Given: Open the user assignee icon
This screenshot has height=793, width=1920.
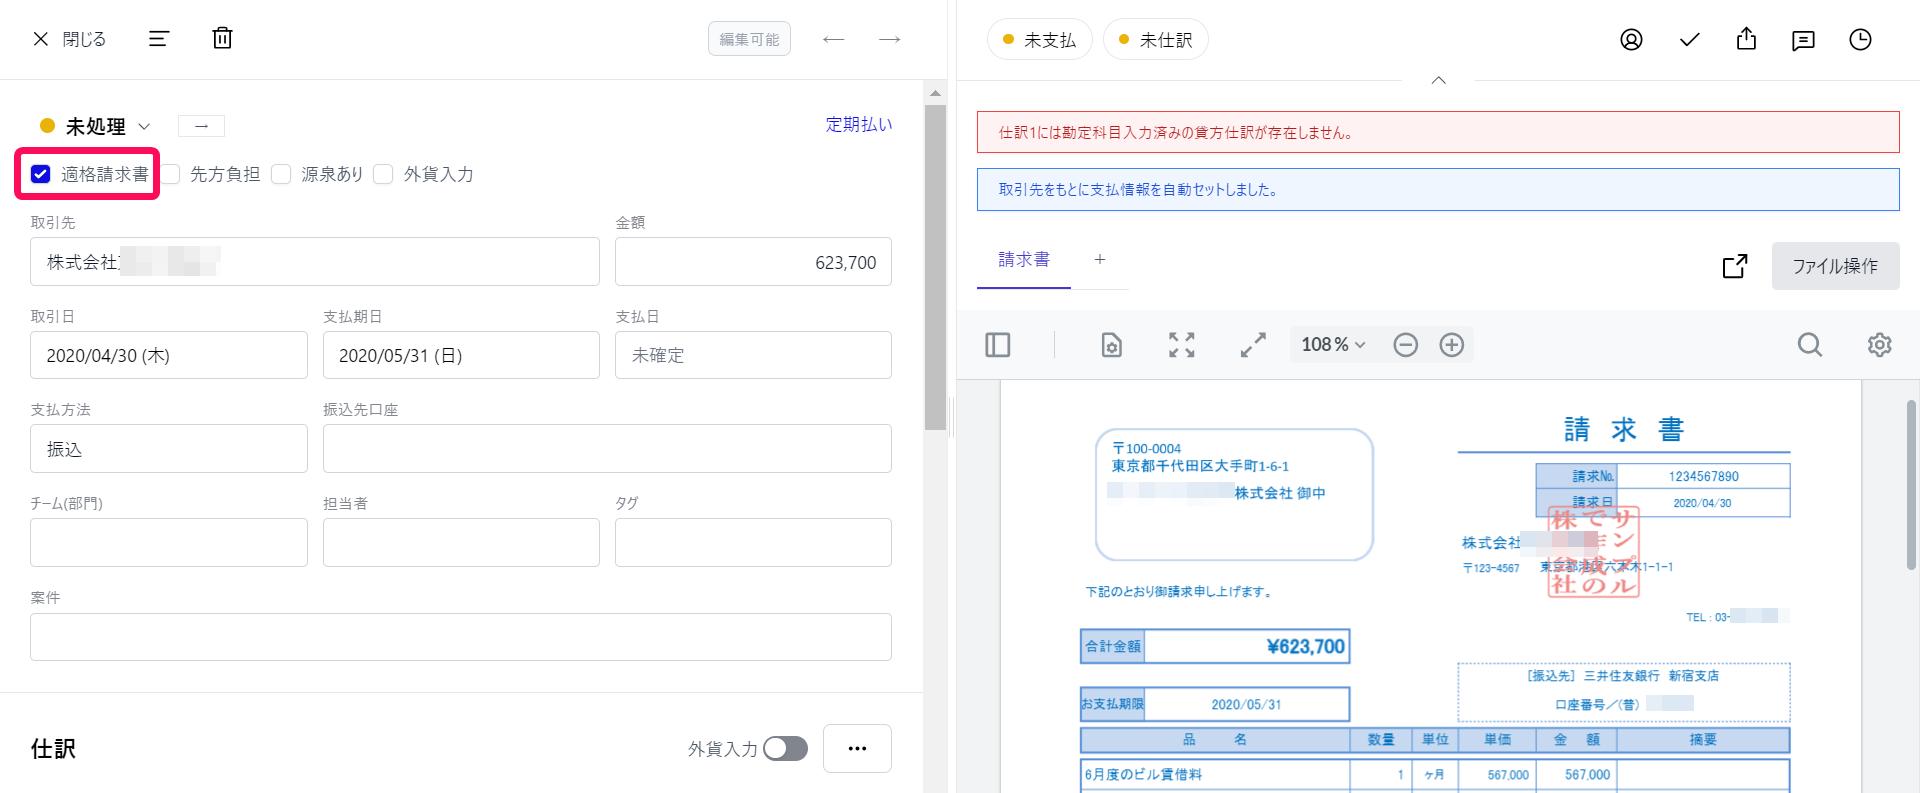Looking at the screenshot, I should 1631,40.
